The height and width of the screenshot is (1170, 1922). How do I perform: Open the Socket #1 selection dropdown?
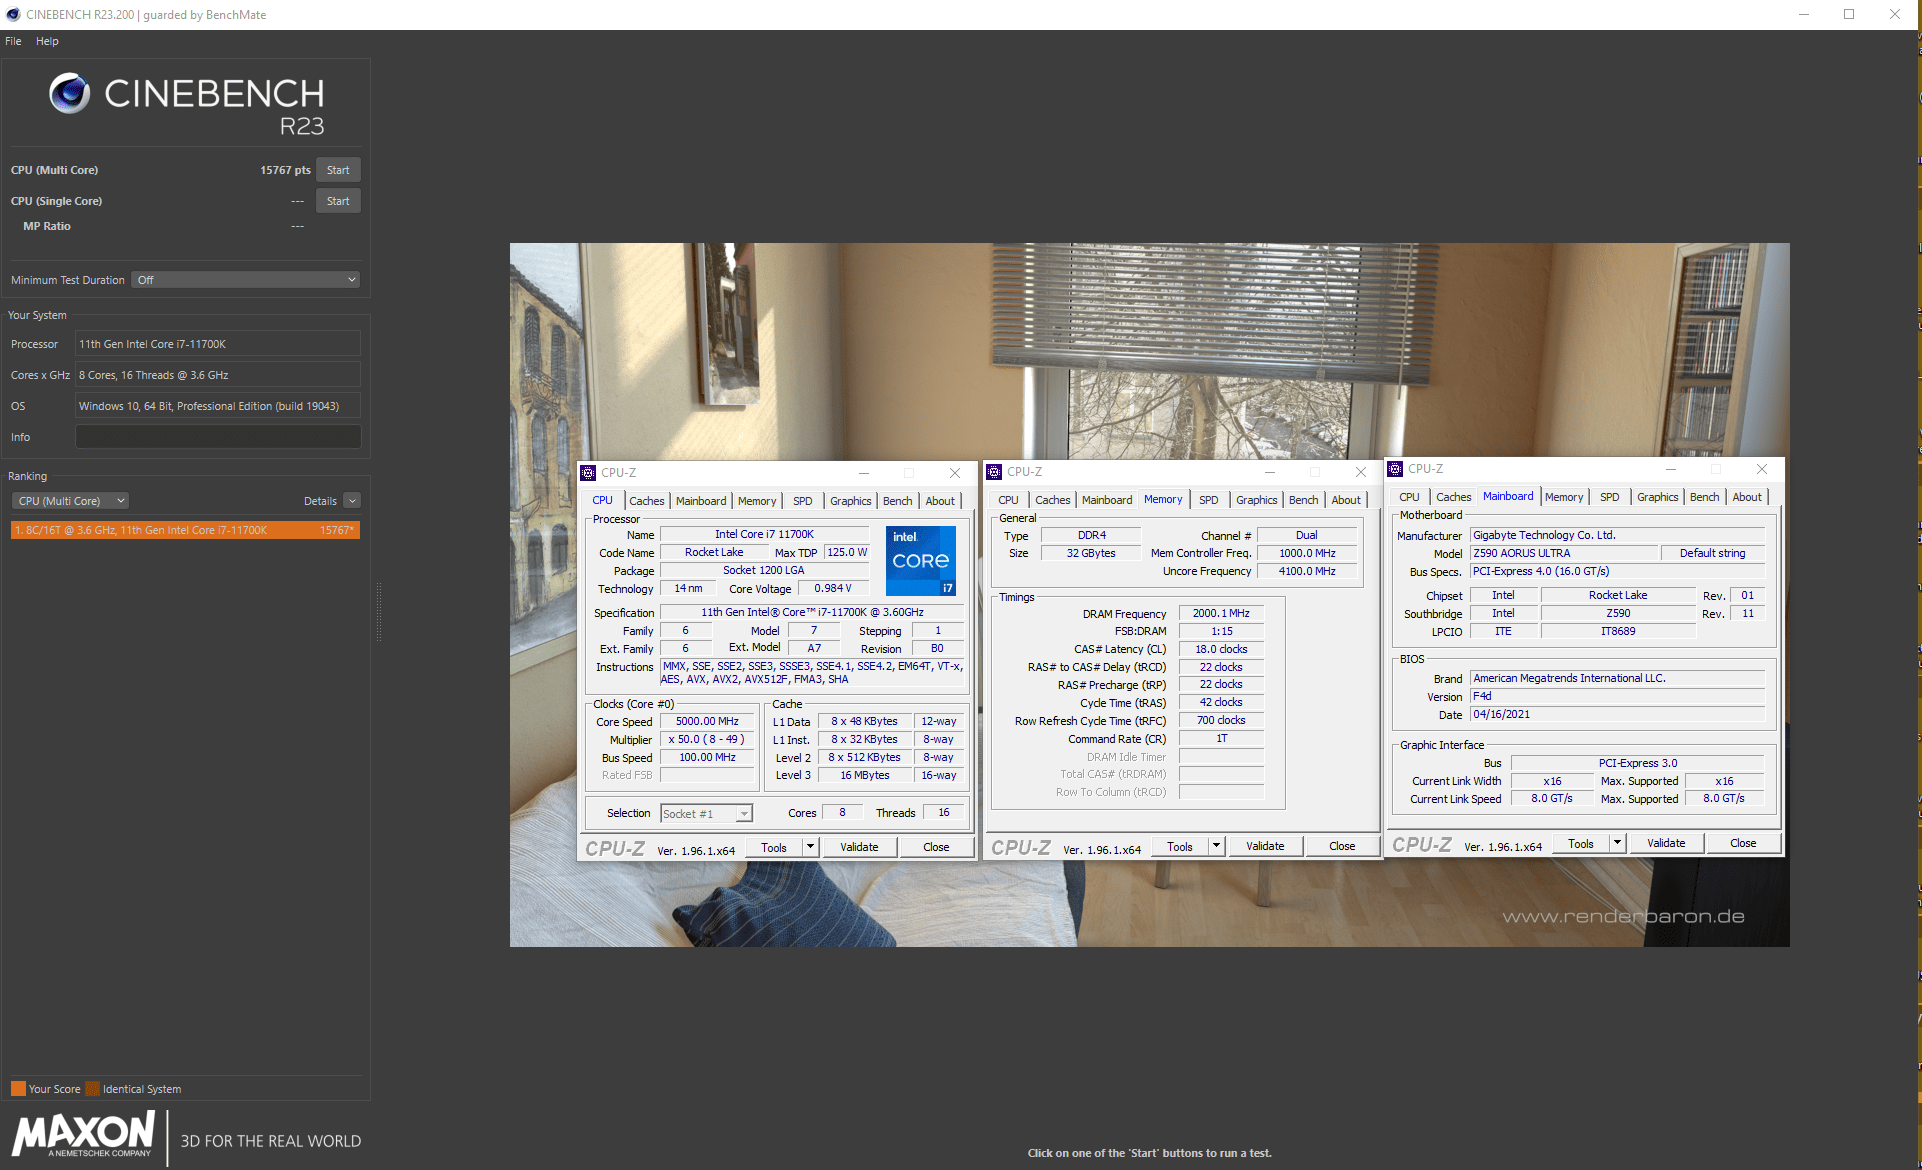pos(706,814)
